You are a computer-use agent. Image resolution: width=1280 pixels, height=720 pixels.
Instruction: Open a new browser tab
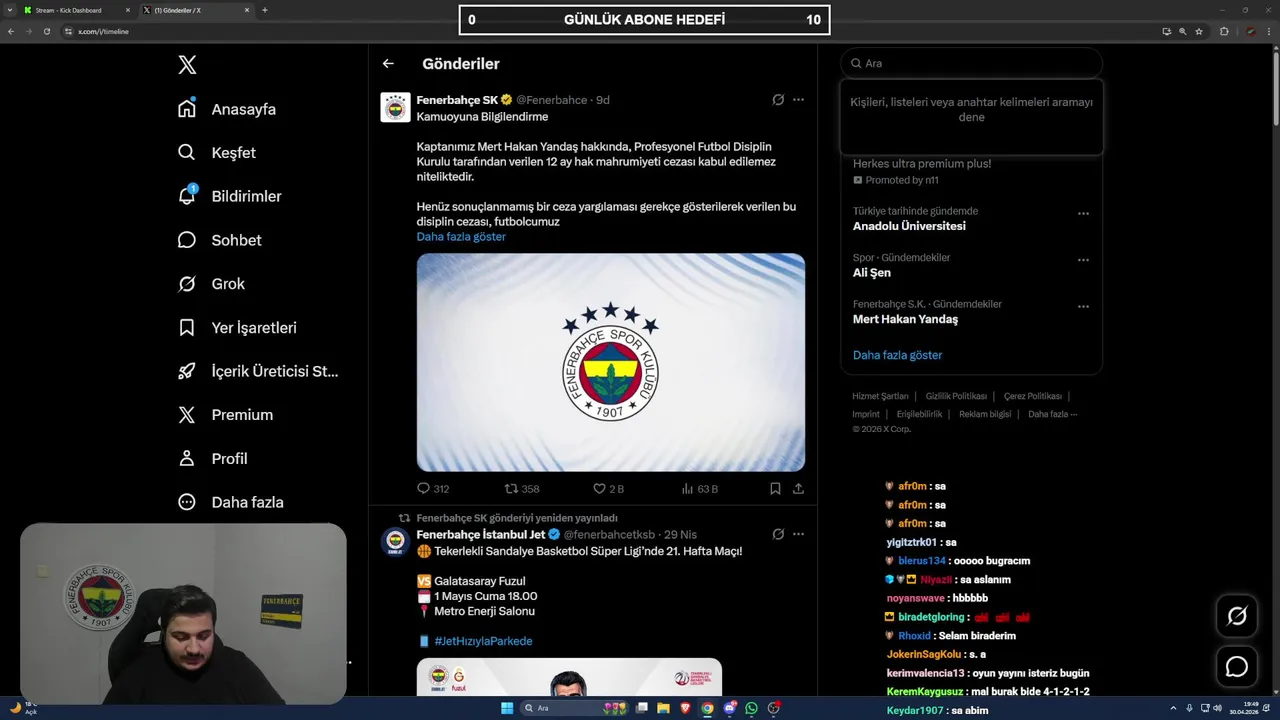tap(265, 10)
